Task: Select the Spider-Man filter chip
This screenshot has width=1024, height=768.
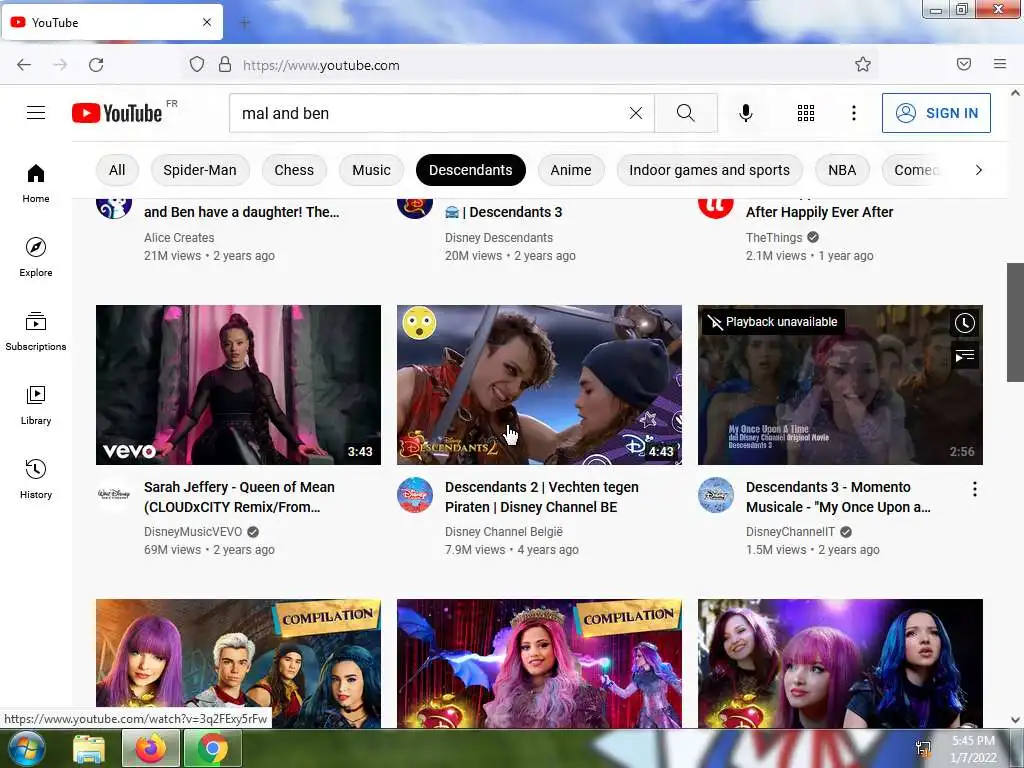Action: point(200,170)
